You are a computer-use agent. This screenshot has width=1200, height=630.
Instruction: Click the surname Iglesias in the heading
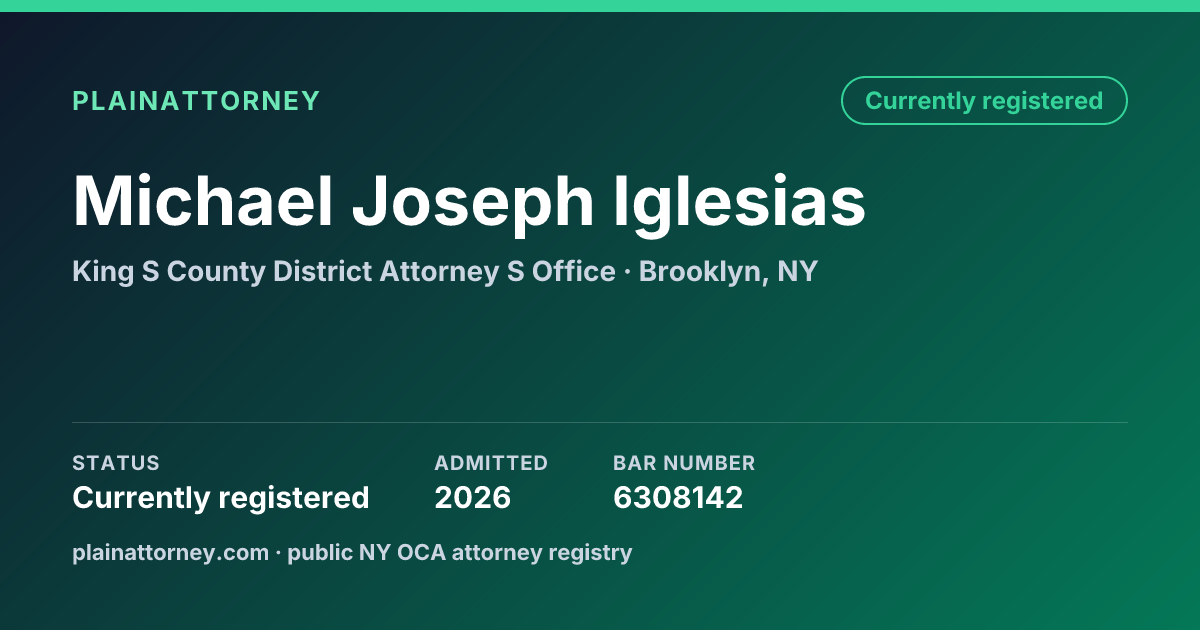(739, 203)
